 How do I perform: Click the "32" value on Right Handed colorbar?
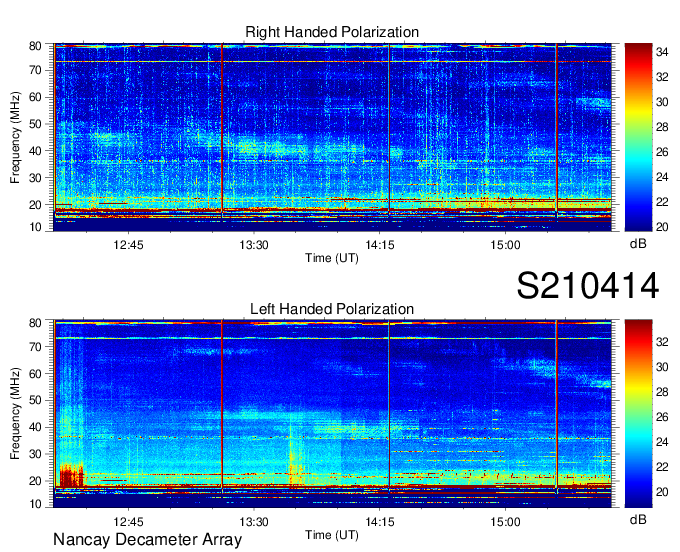coord(662,77)
